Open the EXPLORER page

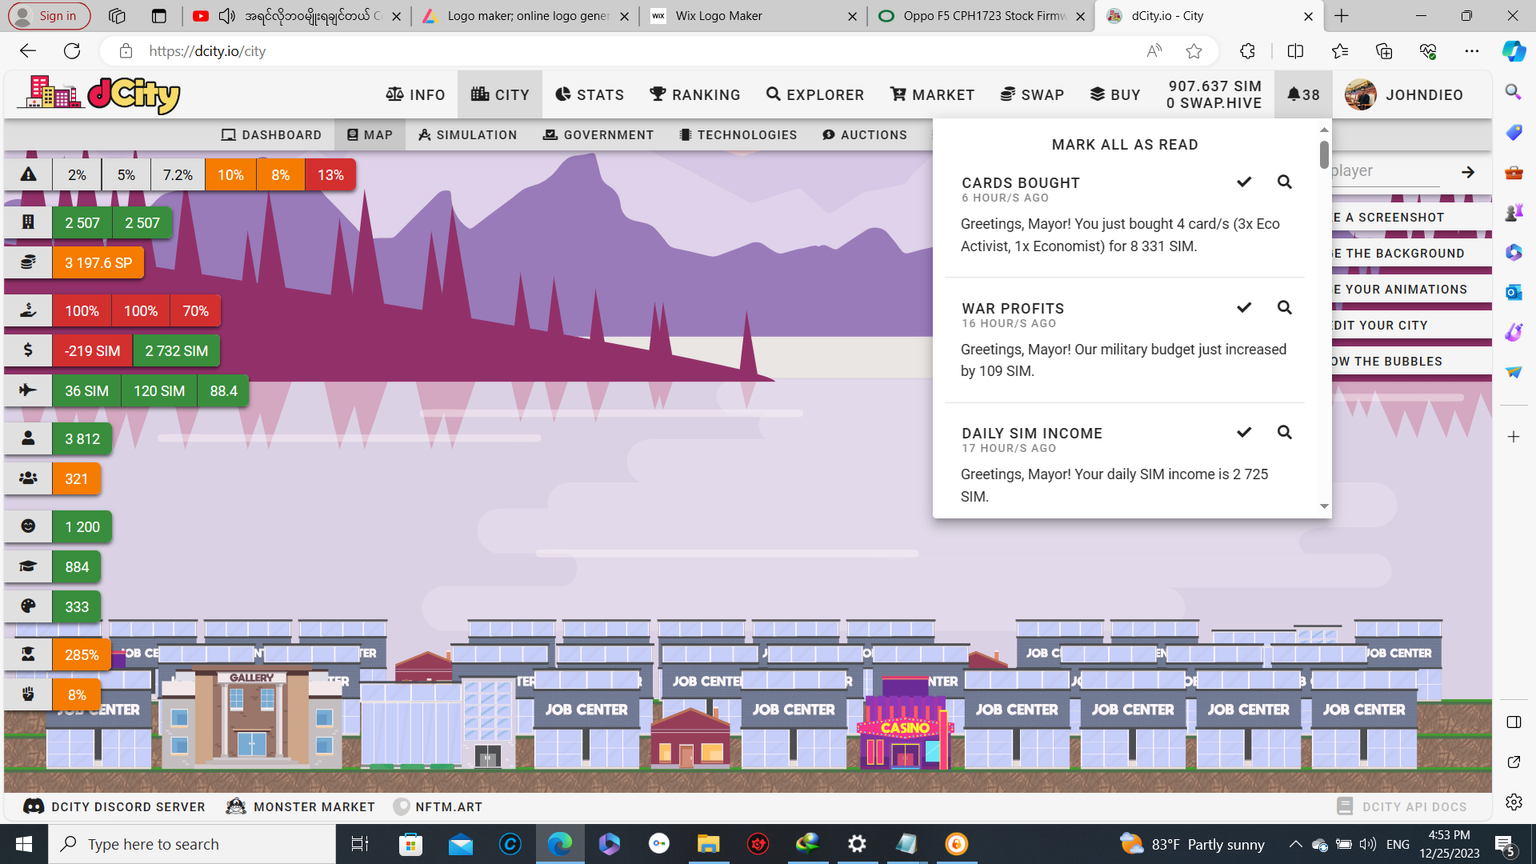coord(815,95)
